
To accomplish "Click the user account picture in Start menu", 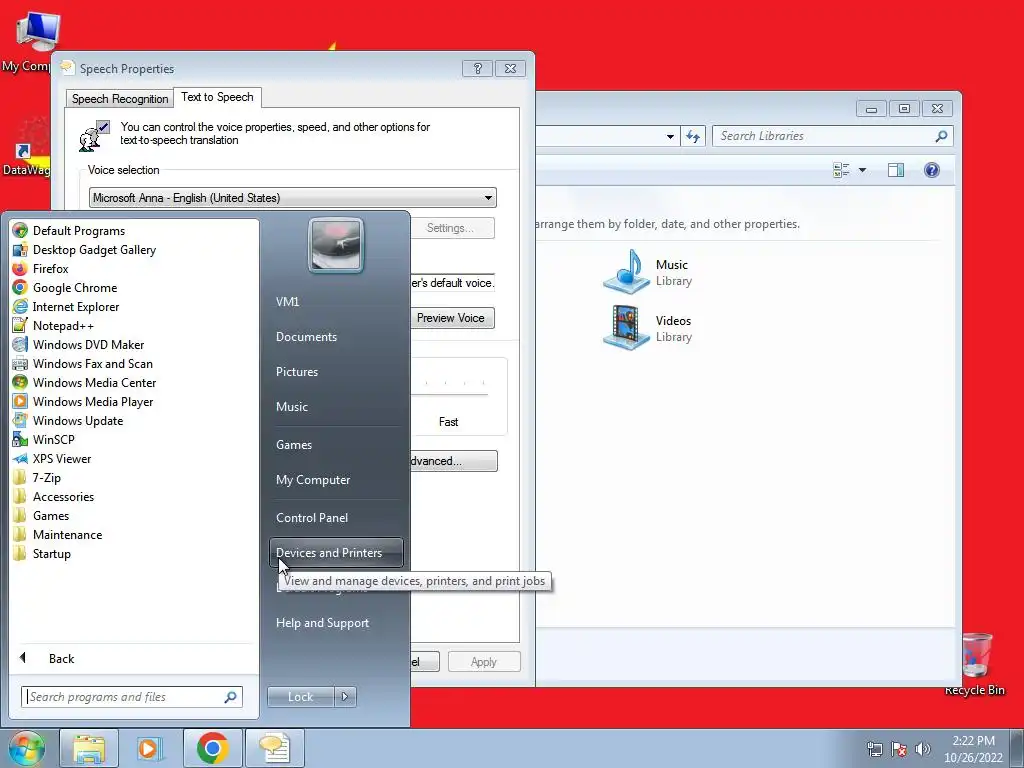I will [336, 245].
